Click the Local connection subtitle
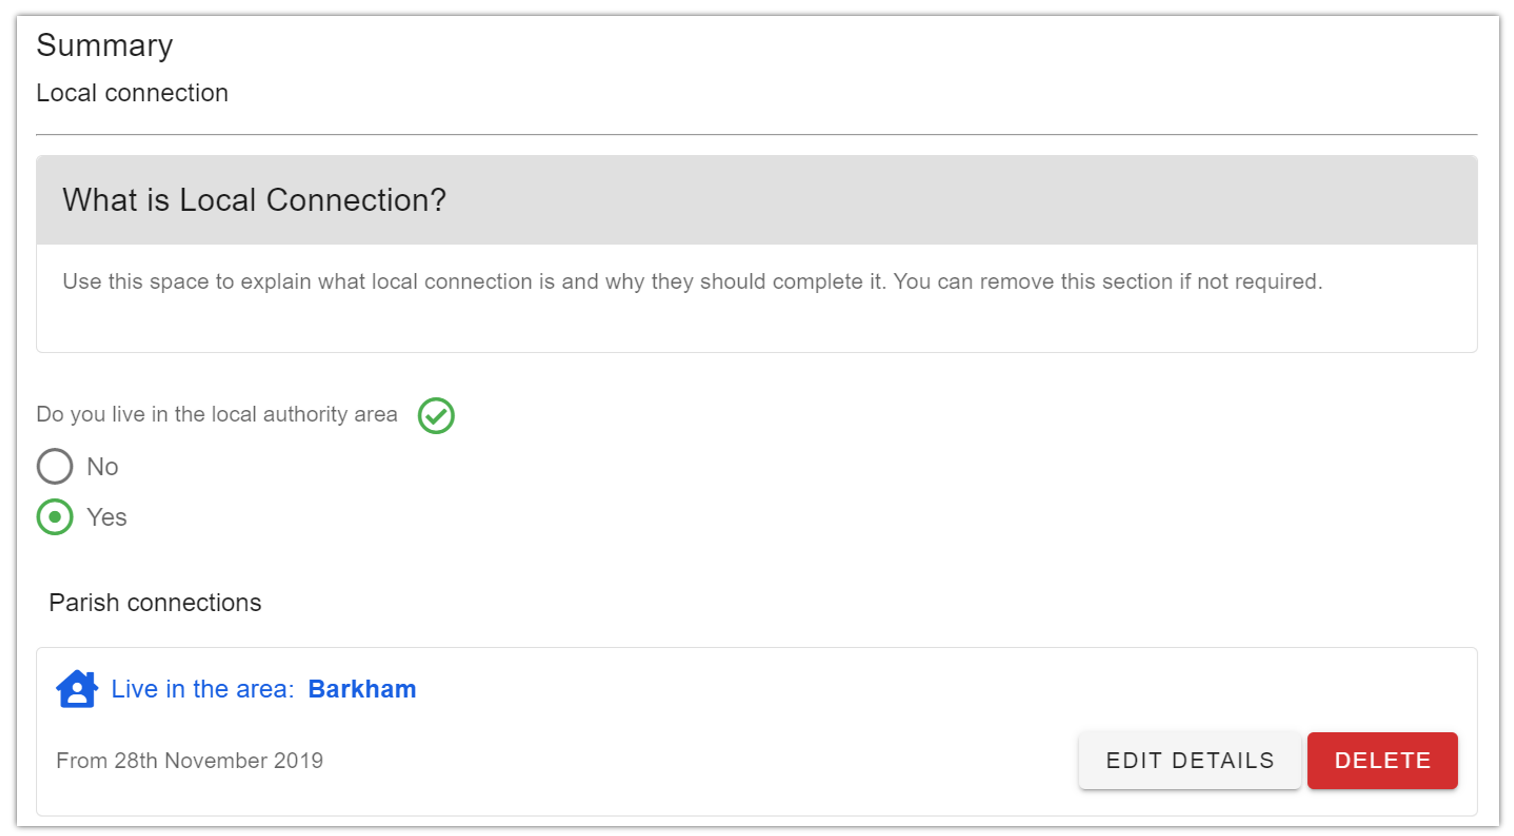The height and width of the screenshot is (836, 1514). (132, 93)
